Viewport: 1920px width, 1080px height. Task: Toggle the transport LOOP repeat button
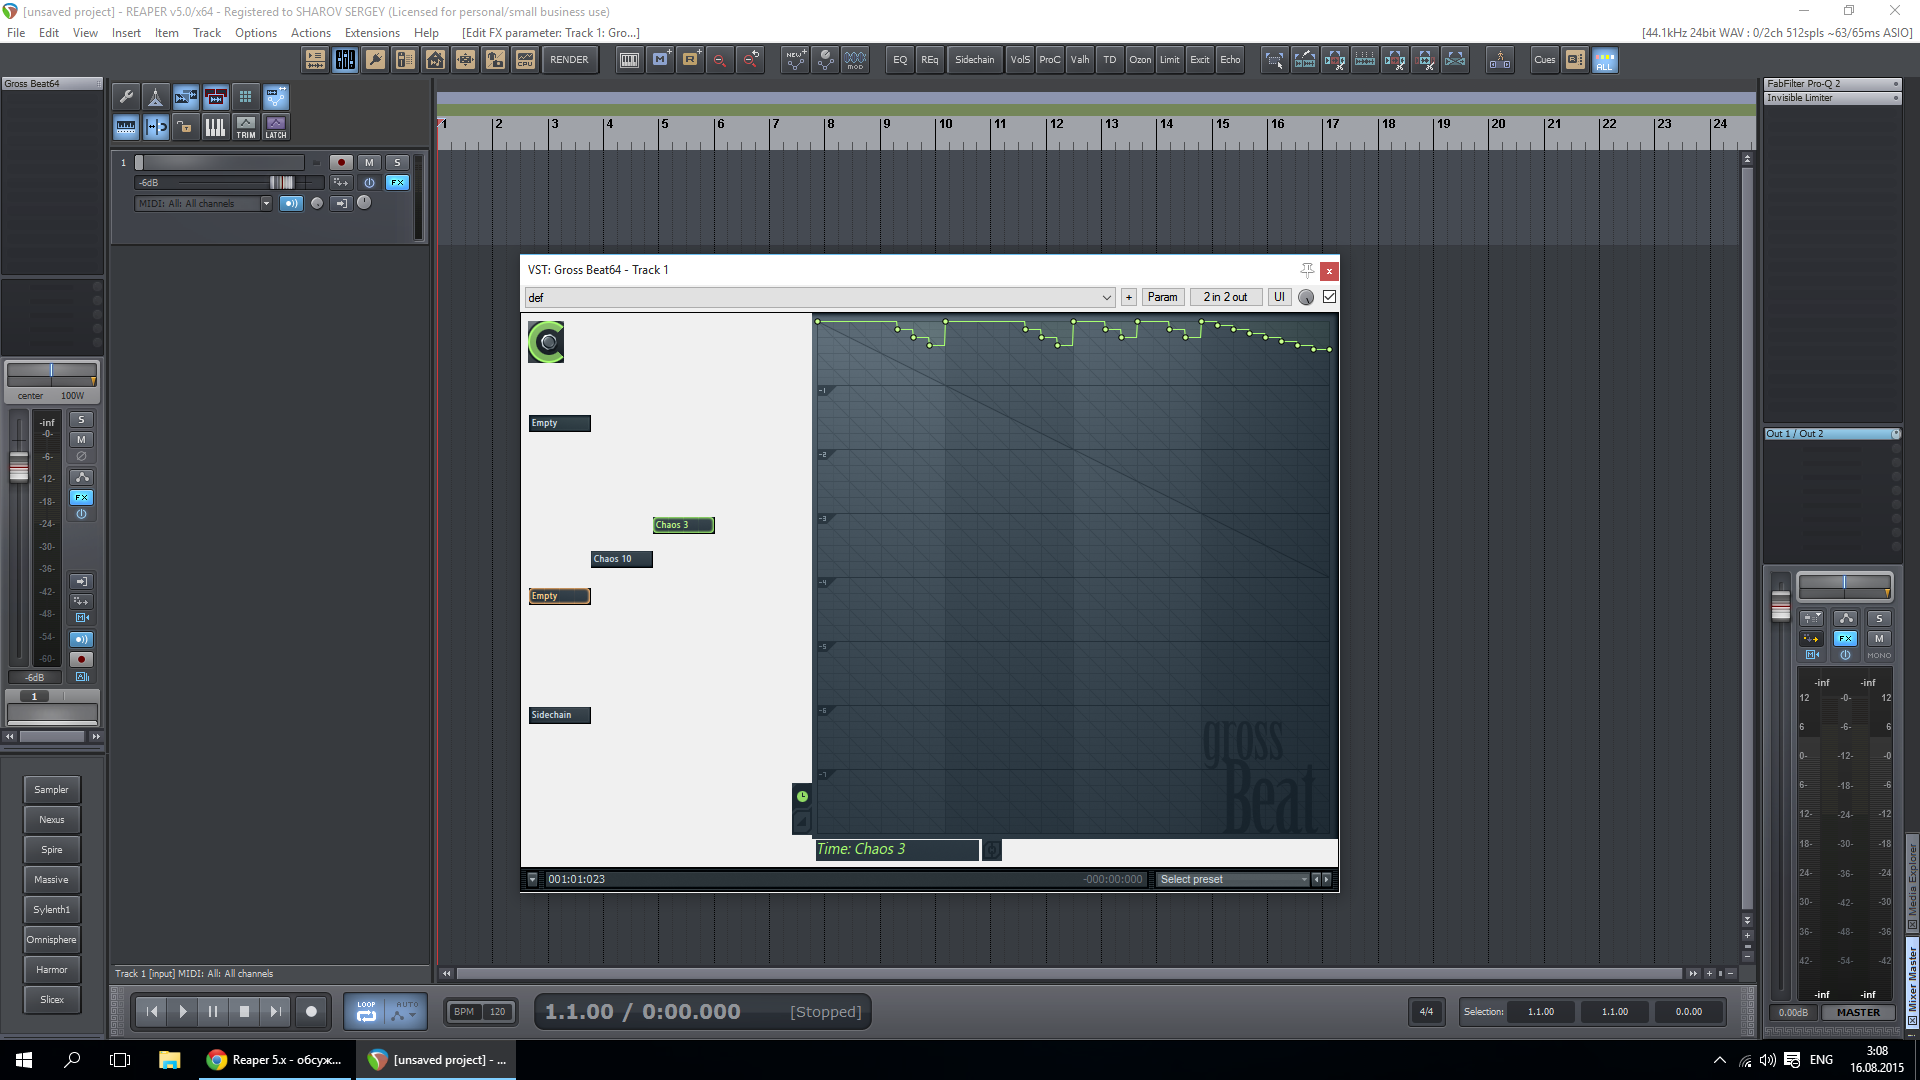[366, 1012]
